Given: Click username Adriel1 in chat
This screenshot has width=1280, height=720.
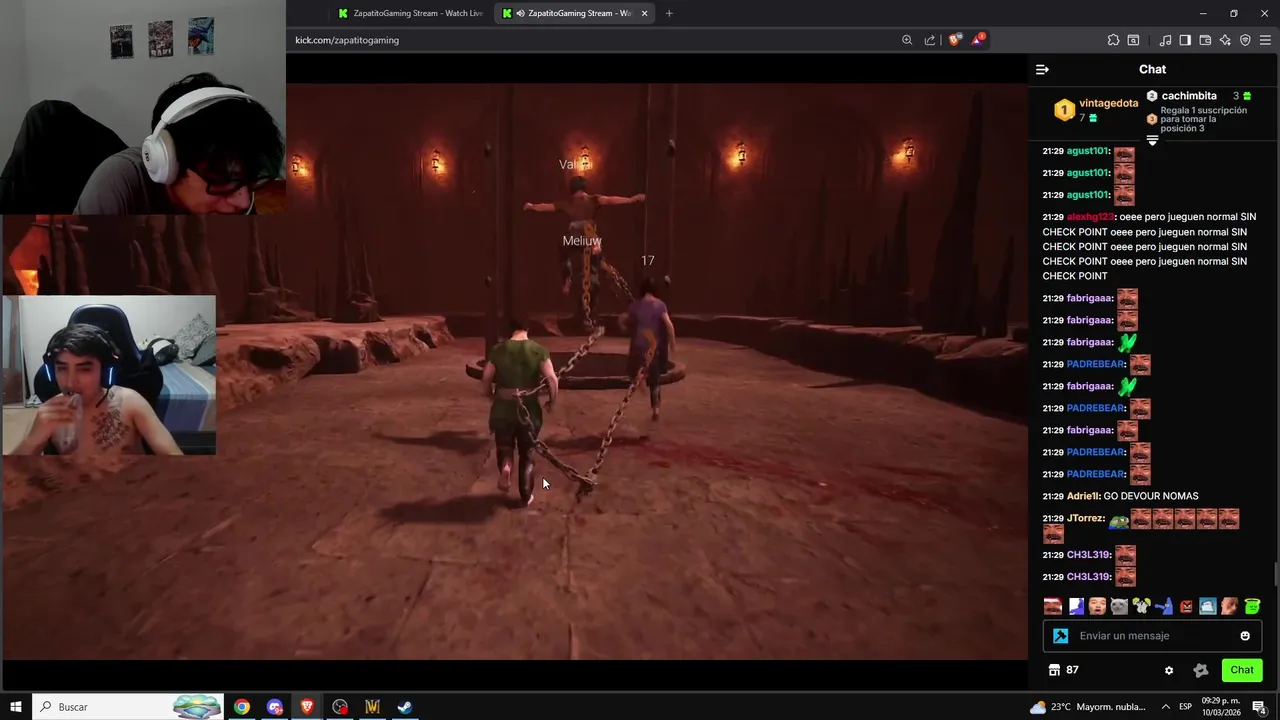Looking at the screenshot, I should [x=1082, y=496].
